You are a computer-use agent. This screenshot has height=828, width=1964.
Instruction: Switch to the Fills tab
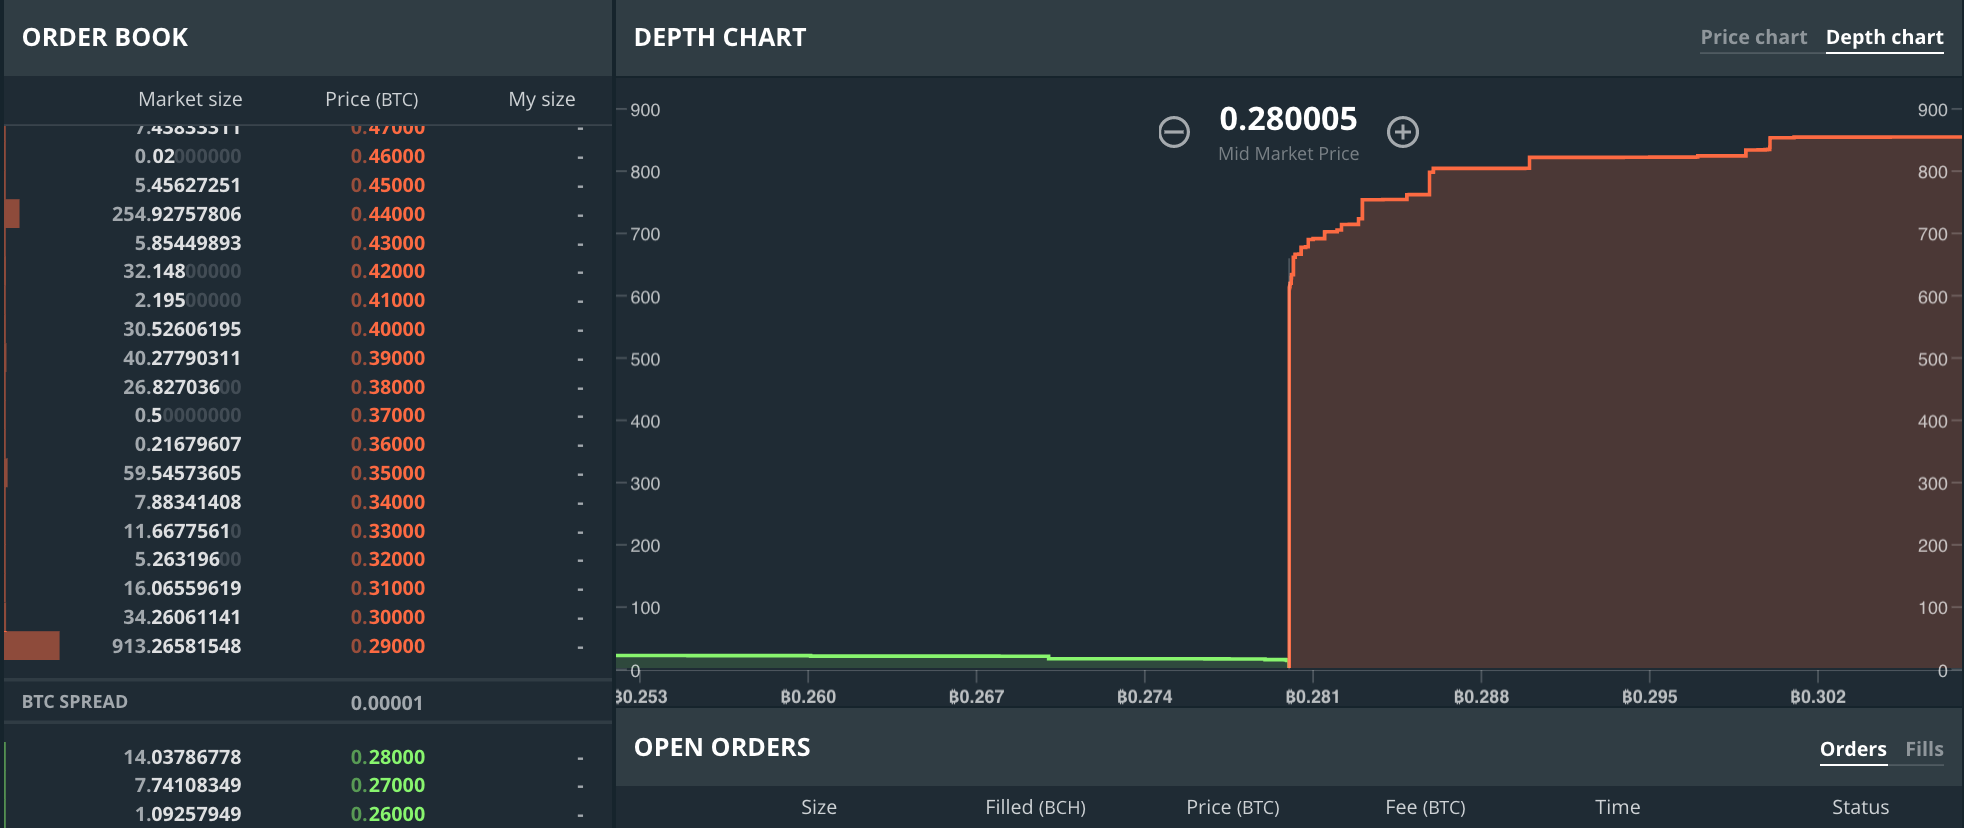(x=1924, y=749)
